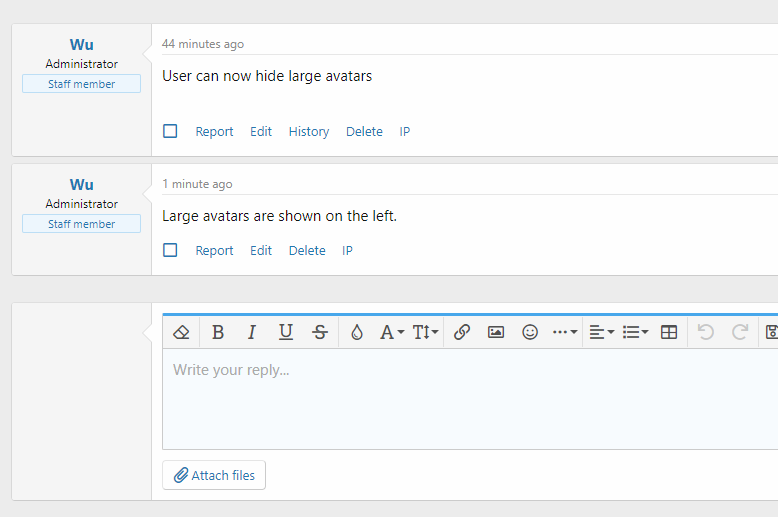Open the list type dropdown

click(x=636, y=332)
